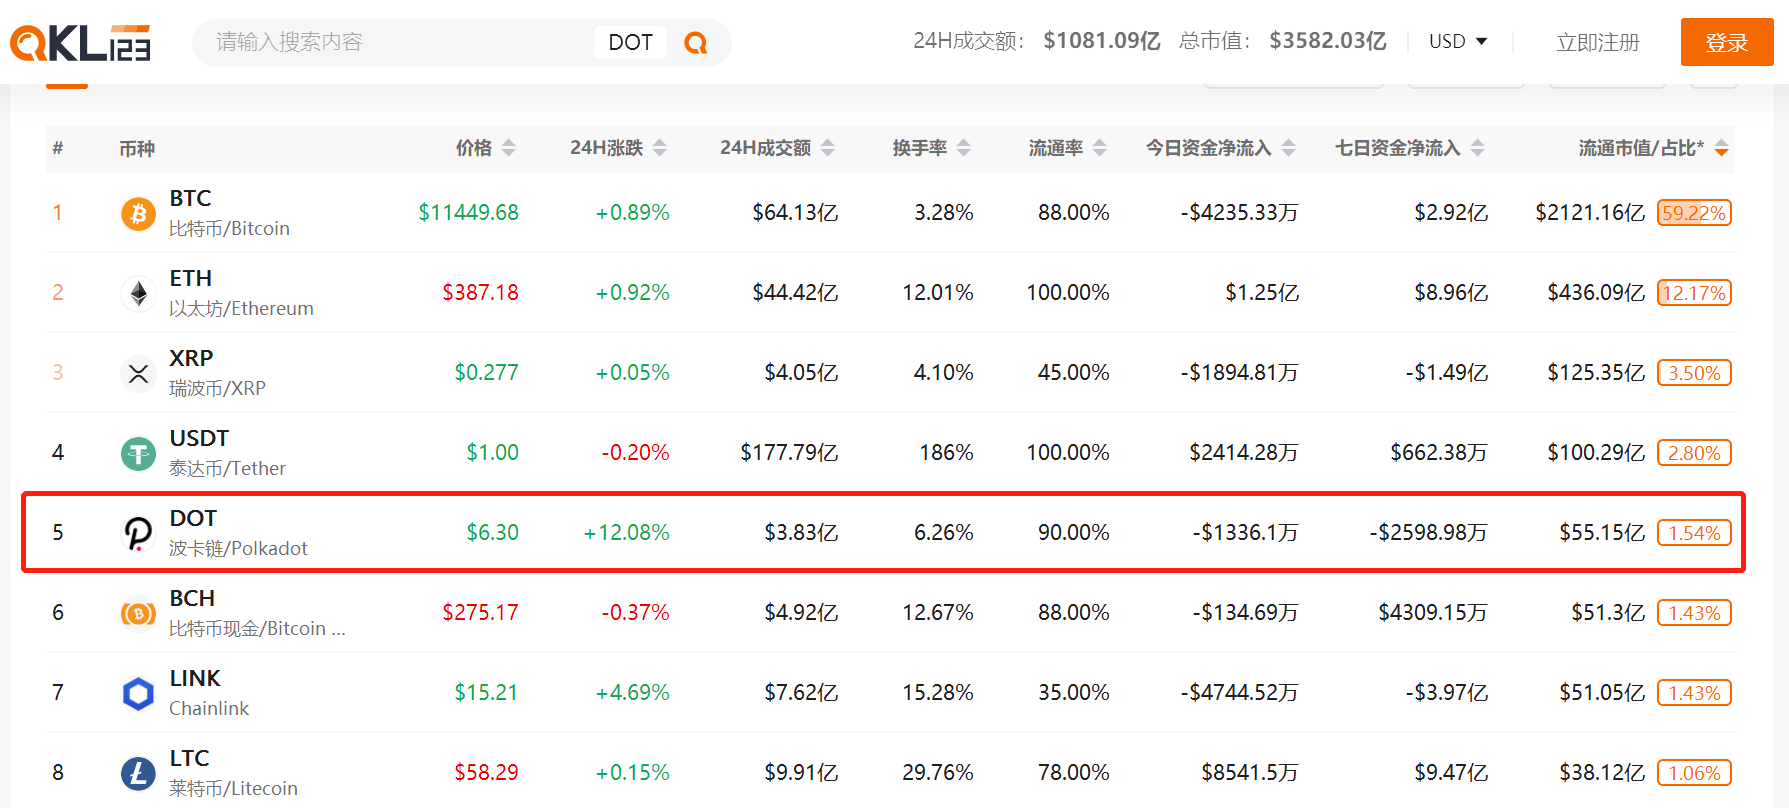1789x808 pixels.
Task: Click the Polkadot DOT icon
Action: (138, 533)
